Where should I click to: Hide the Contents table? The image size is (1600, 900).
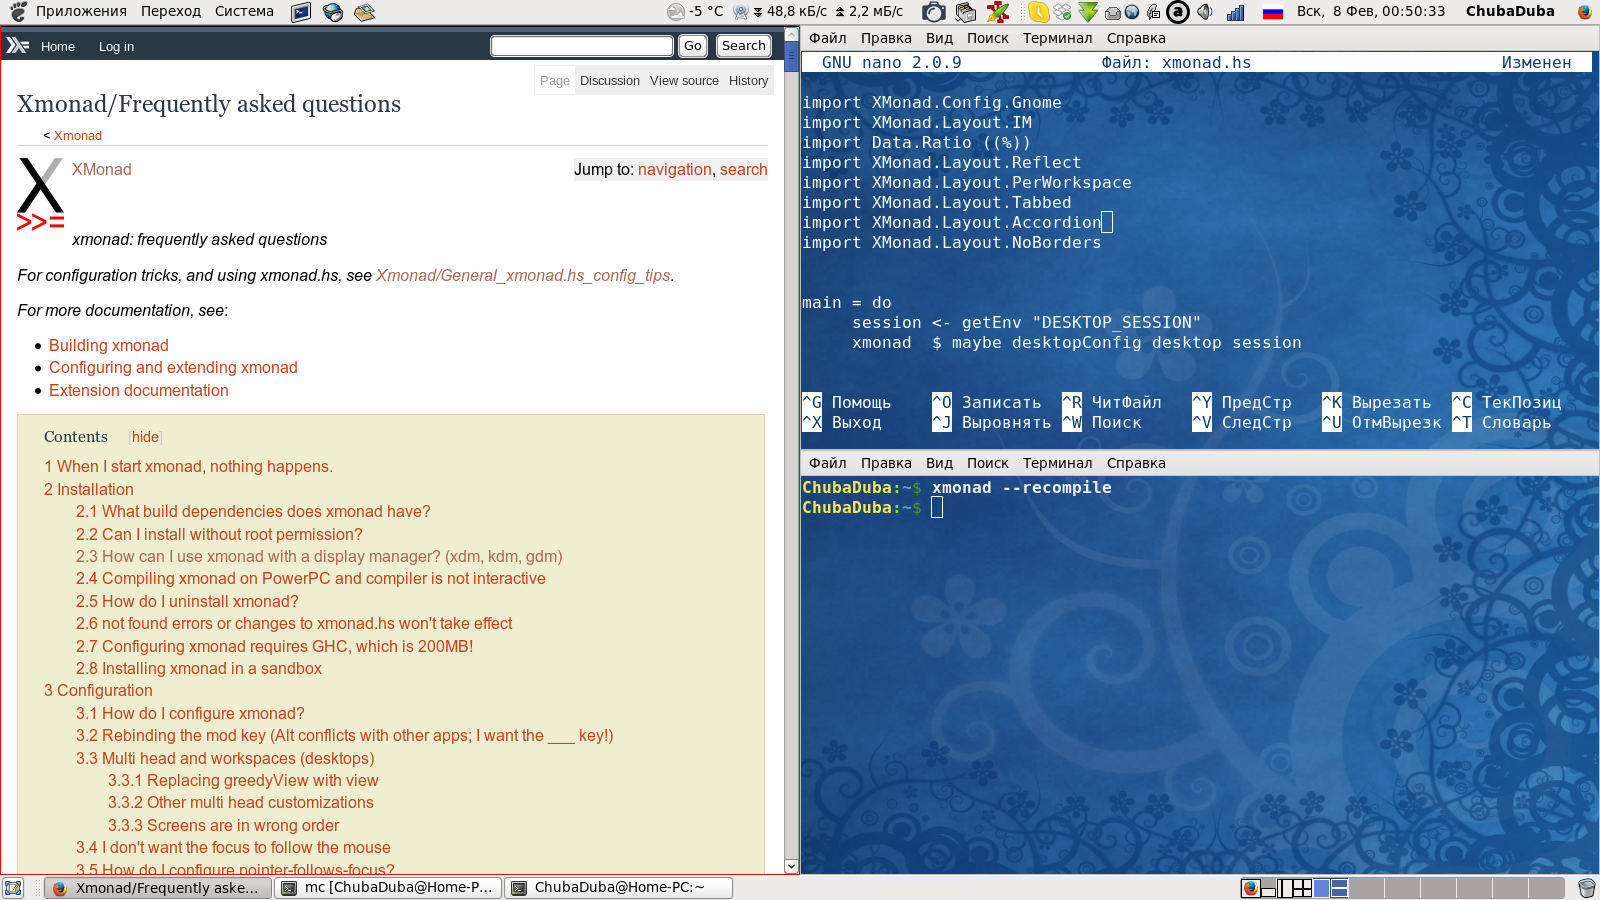point(145,437)
